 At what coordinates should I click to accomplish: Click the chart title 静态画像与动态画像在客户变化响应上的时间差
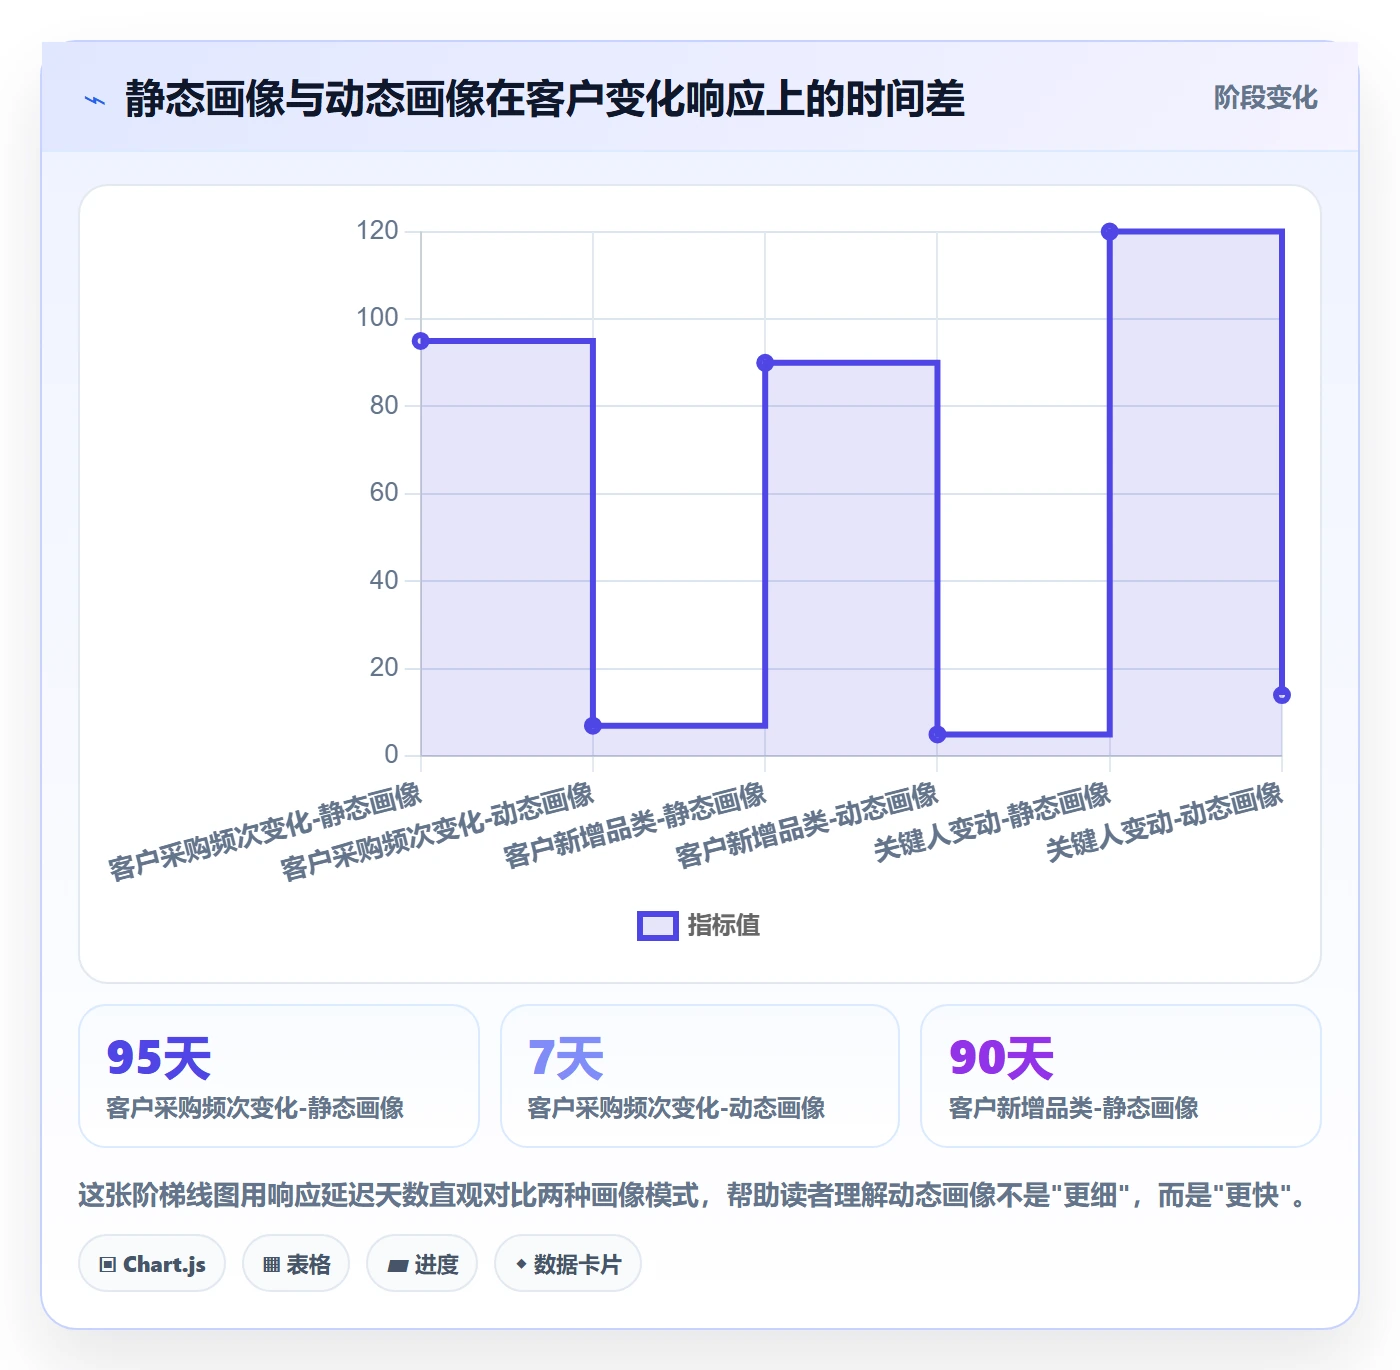coord(545,99)
